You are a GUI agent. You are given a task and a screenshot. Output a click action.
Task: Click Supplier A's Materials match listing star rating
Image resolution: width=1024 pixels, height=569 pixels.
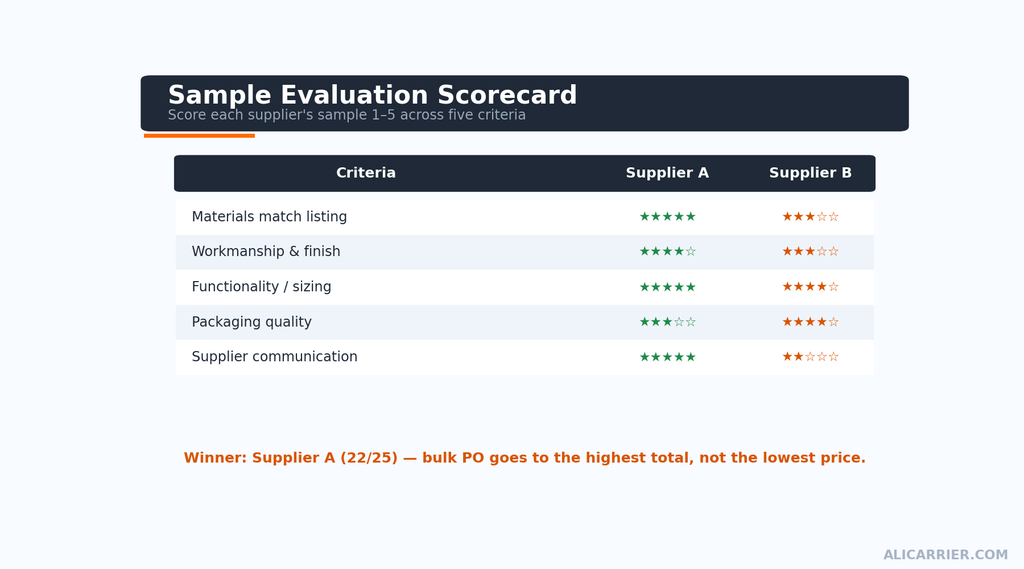(667, 216)
